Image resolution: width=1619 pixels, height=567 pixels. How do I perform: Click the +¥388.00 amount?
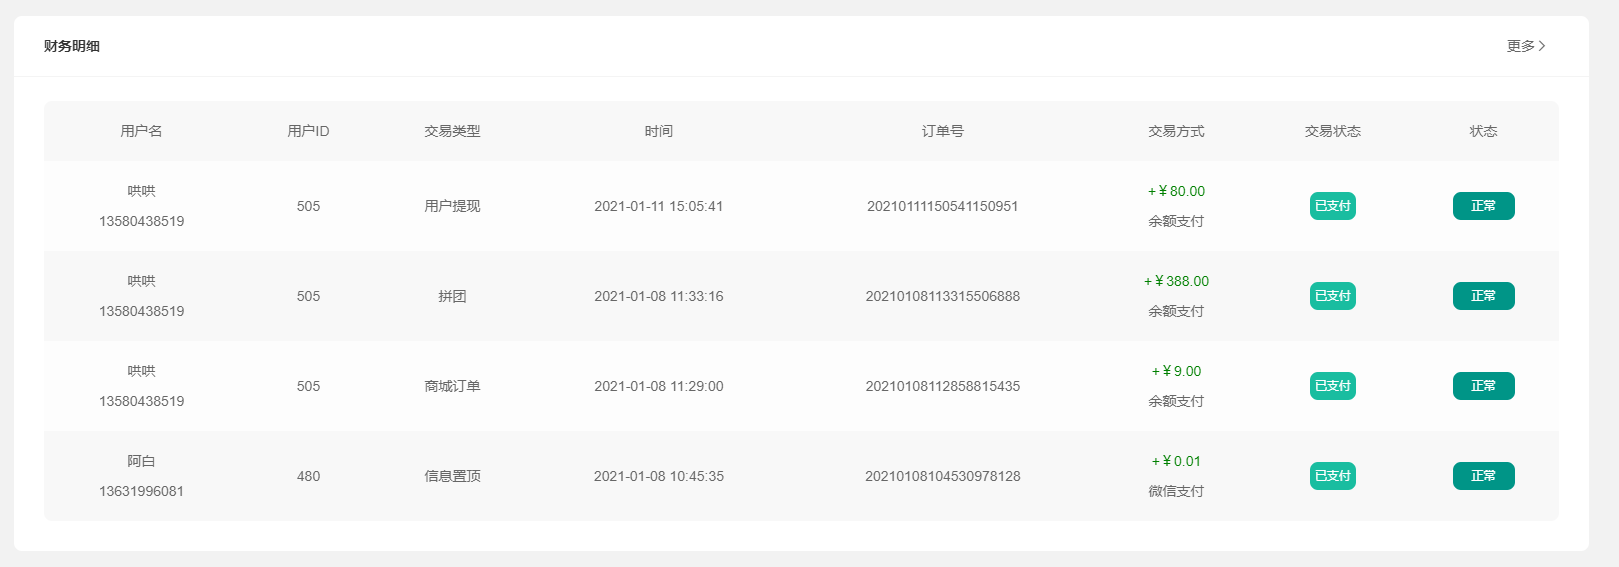pyautogui.click(x=1176, y=281)
